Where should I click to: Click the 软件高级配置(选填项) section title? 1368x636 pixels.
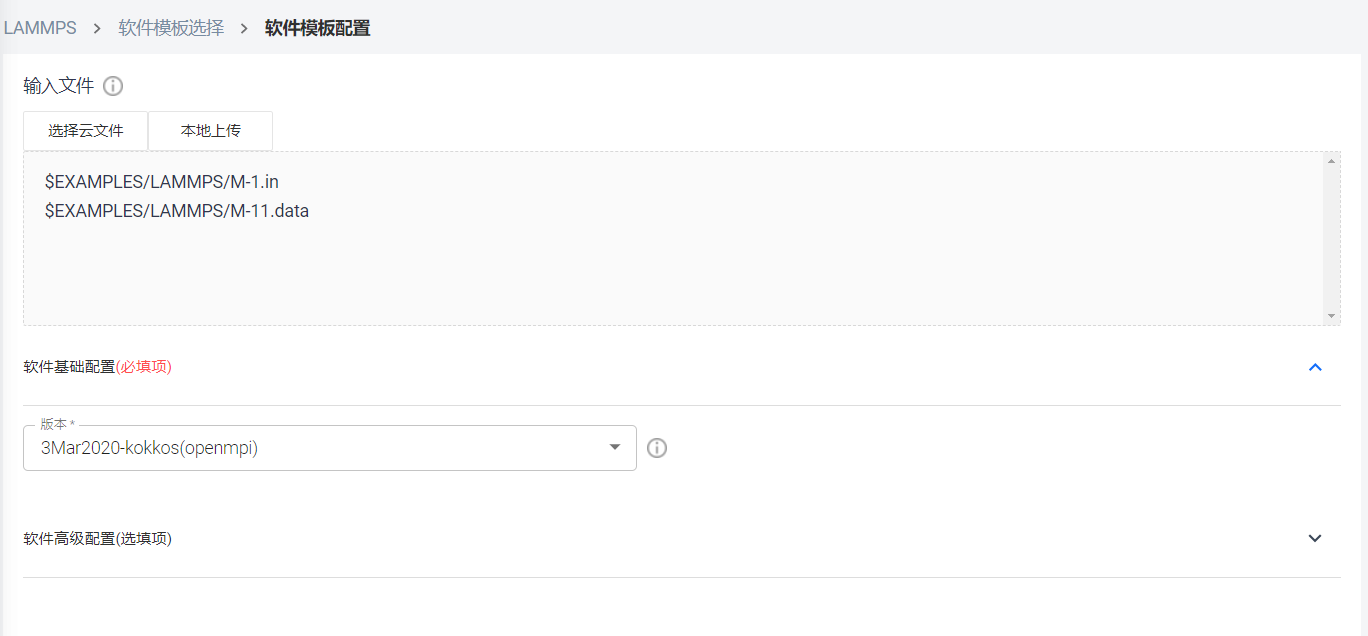98,538
